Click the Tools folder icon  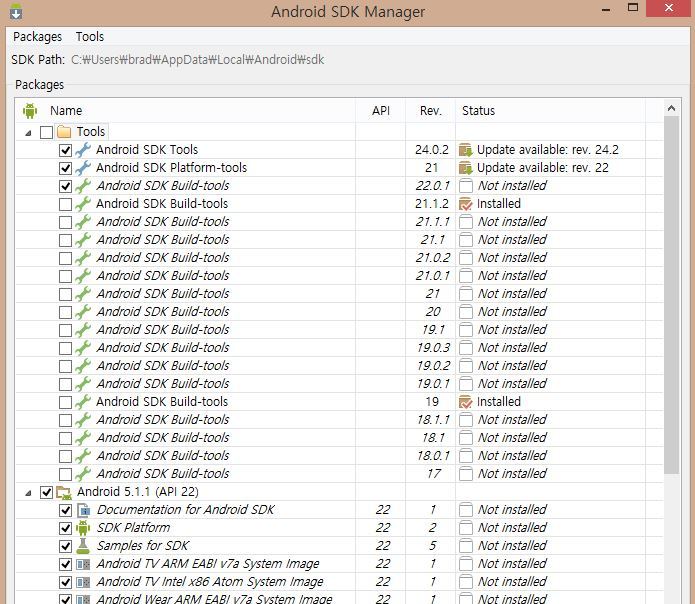point(64,132)
